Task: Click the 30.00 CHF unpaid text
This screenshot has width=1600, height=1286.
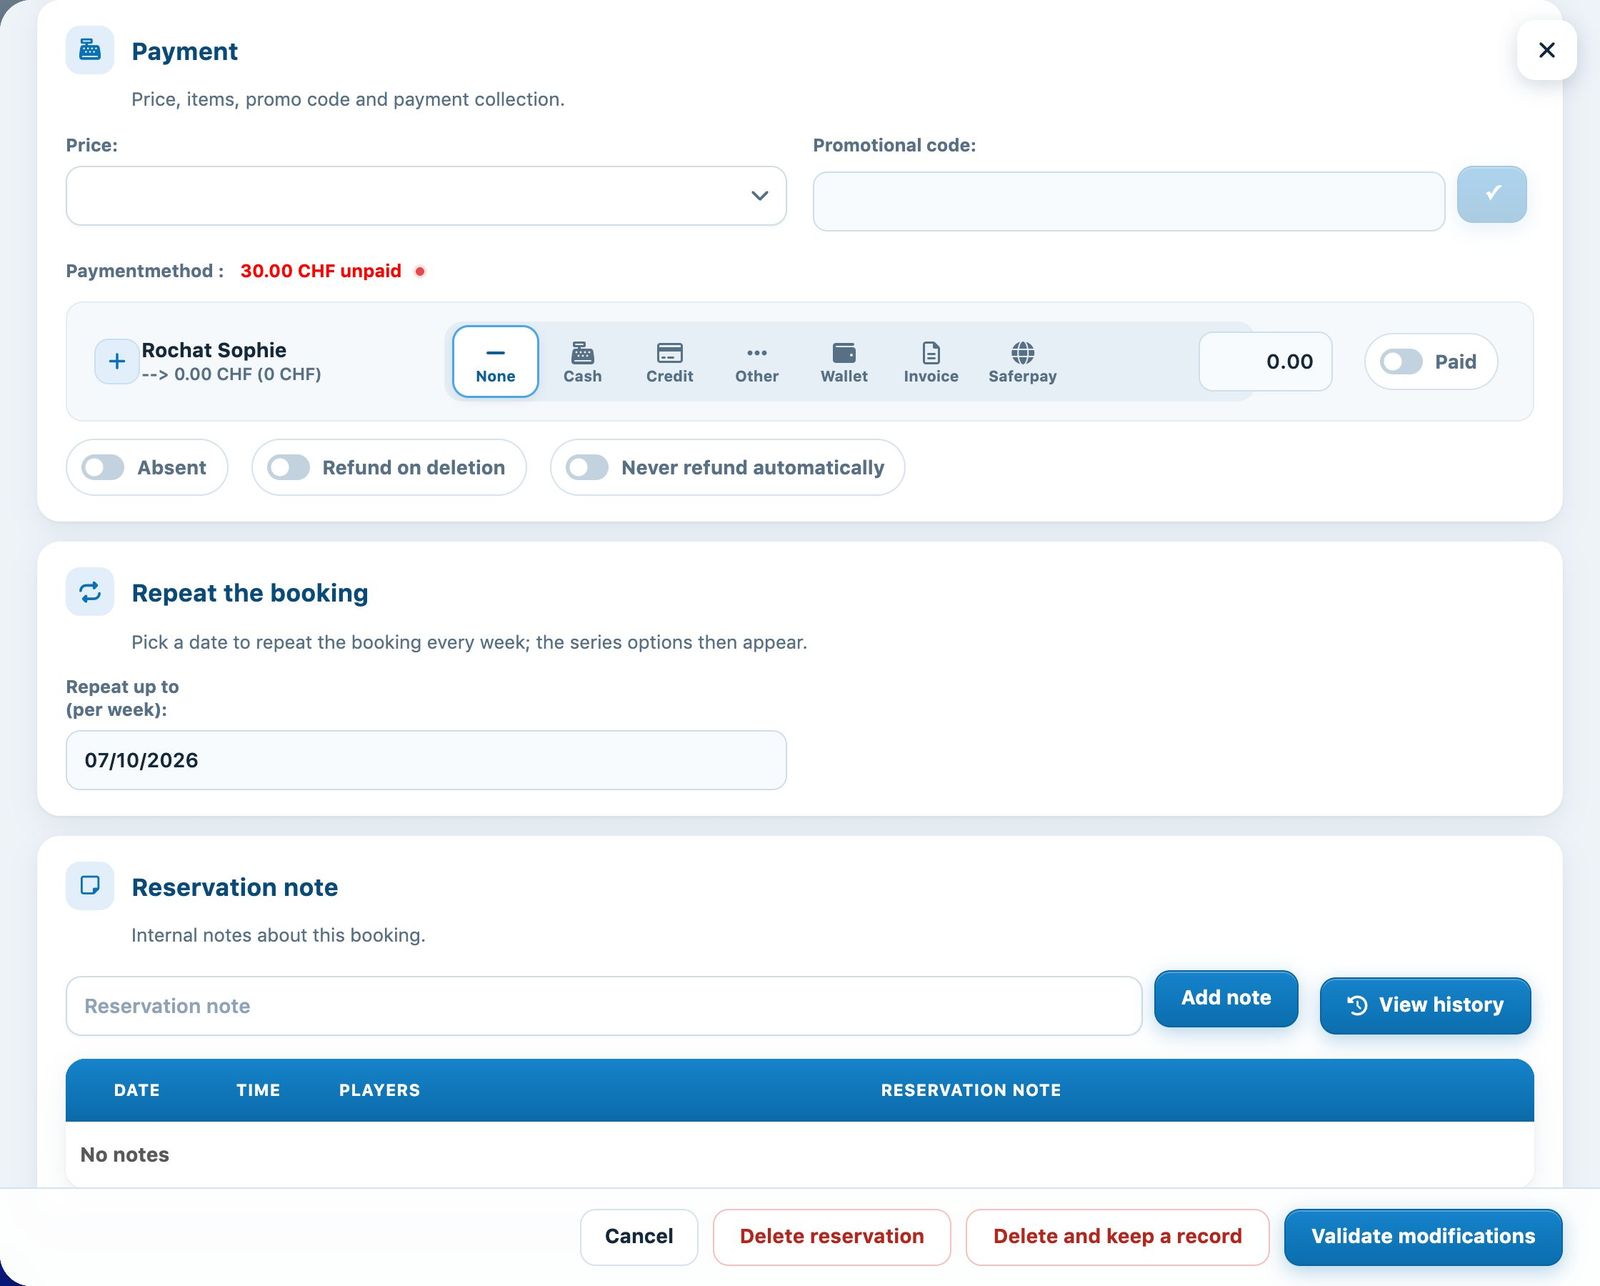Action: [x=321, y=271]
